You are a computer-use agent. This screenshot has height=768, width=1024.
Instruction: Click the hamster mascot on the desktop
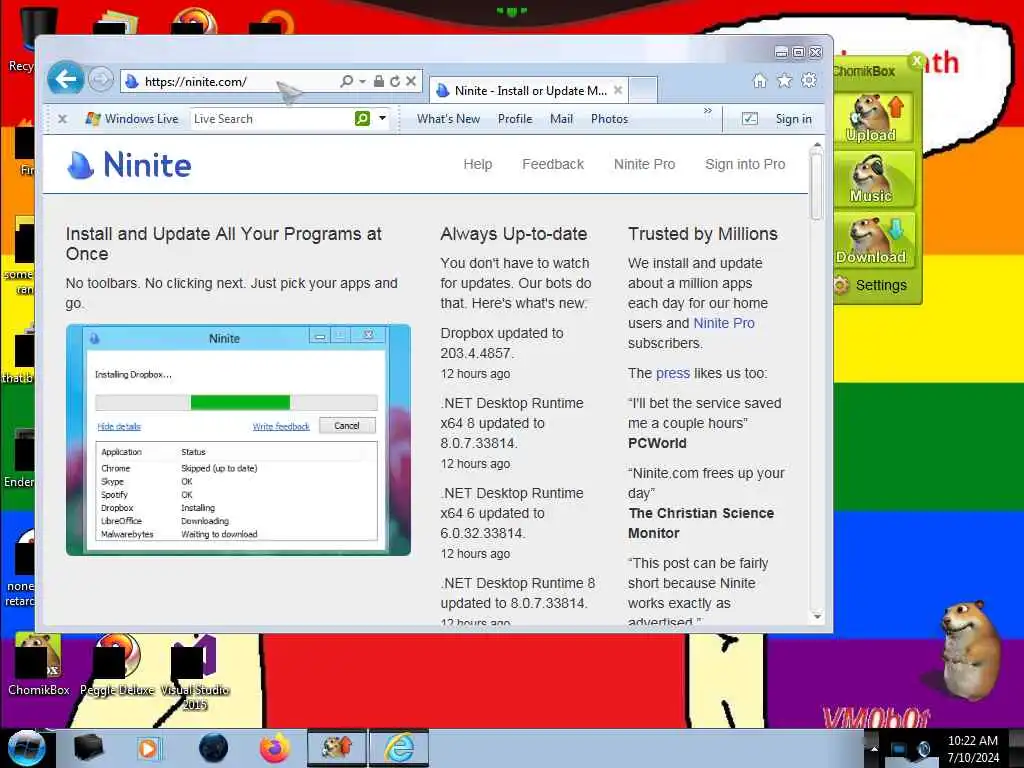click(x=971, y=650)
